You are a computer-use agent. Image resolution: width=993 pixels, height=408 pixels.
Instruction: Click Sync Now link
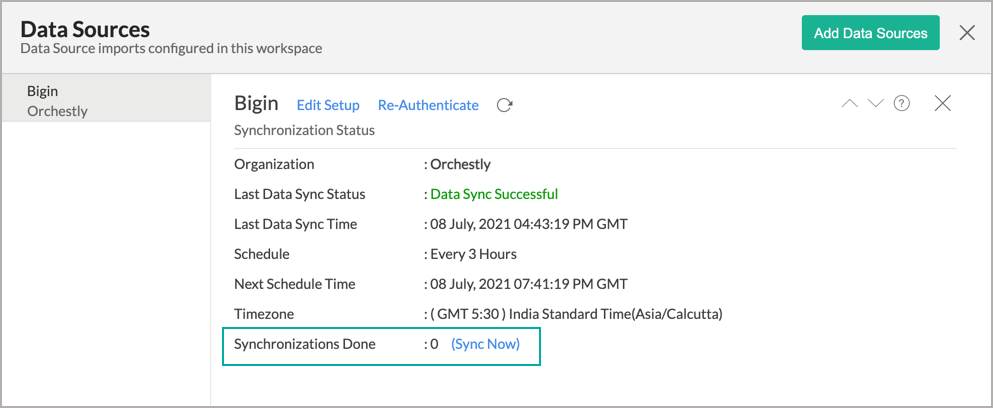click(x=485, y=344)
